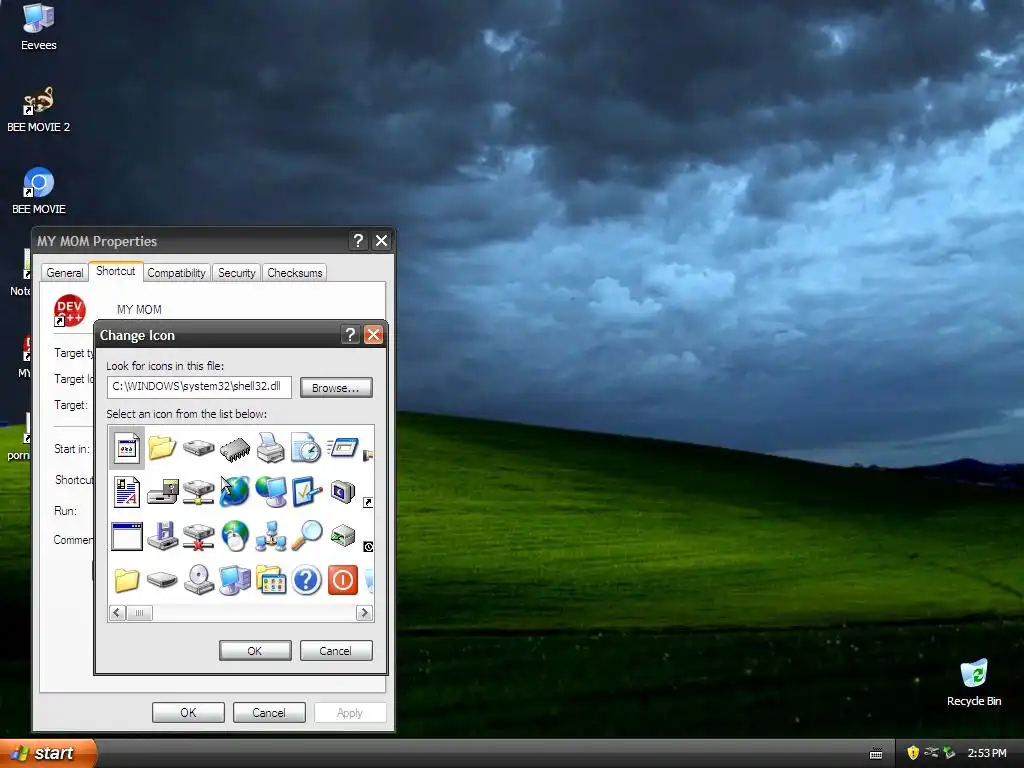Select the Eevees desktop icon
The height and width of the screenshot is (768, 1024).
(39, 27)
